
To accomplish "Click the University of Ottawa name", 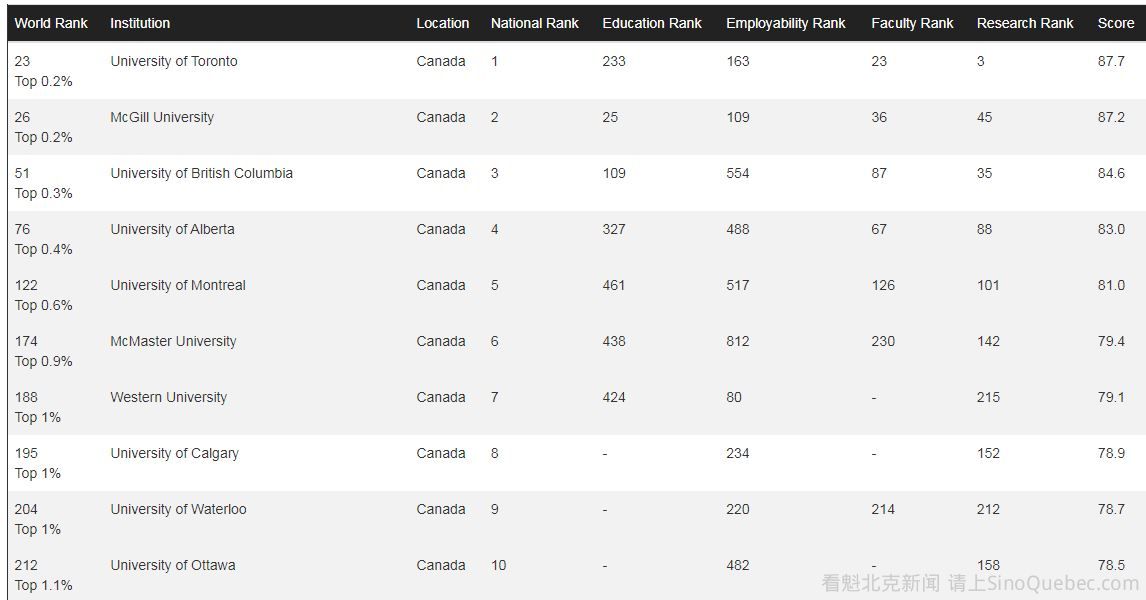I will pos(173,565).
